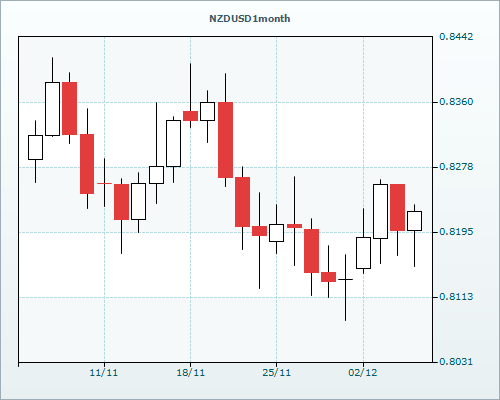Click the NZDUSD1month chart title
Viewport: 500px width, 400px height.
coord(250,19)
